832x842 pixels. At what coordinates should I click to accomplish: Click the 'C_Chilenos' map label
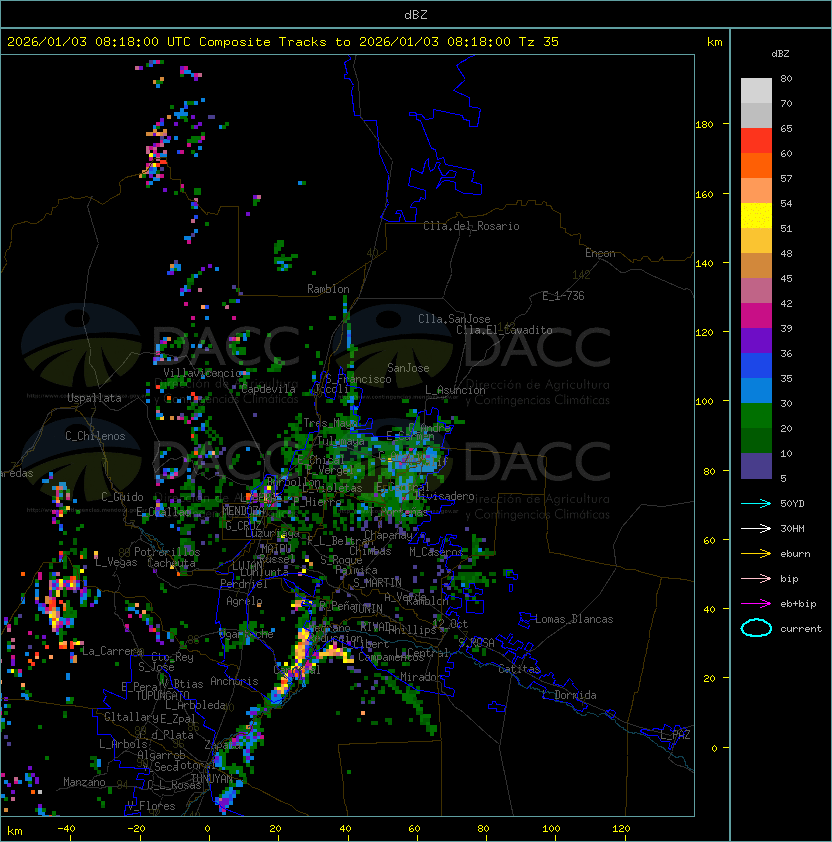pos(95,436)
